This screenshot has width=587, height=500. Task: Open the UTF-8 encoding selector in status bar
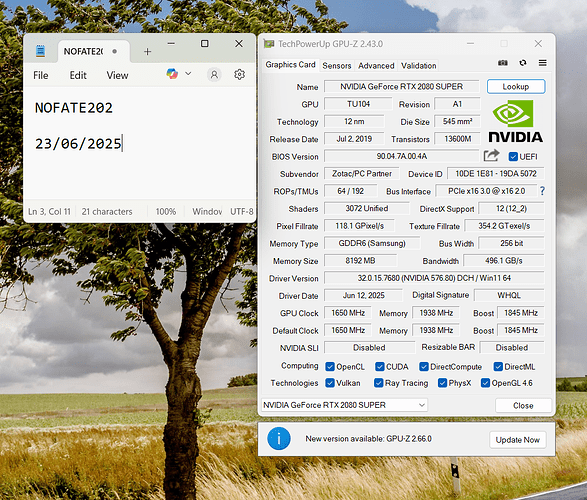tap(241, 211)
